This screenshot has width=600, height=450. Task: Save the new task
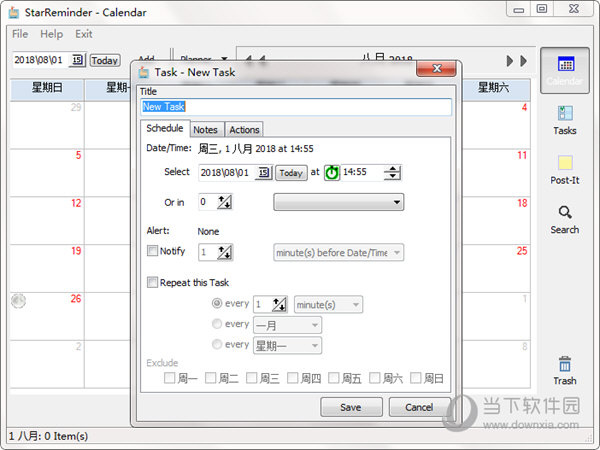[351, 407]
